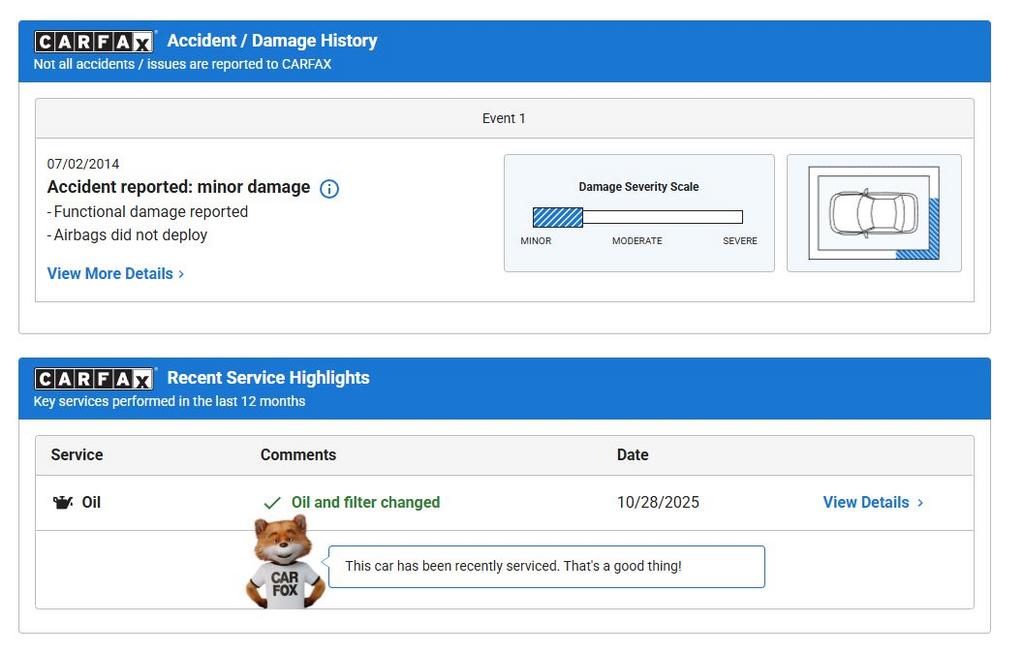Open the View More Details link
Screen dimensions: 1024x654
pos(110,274)
